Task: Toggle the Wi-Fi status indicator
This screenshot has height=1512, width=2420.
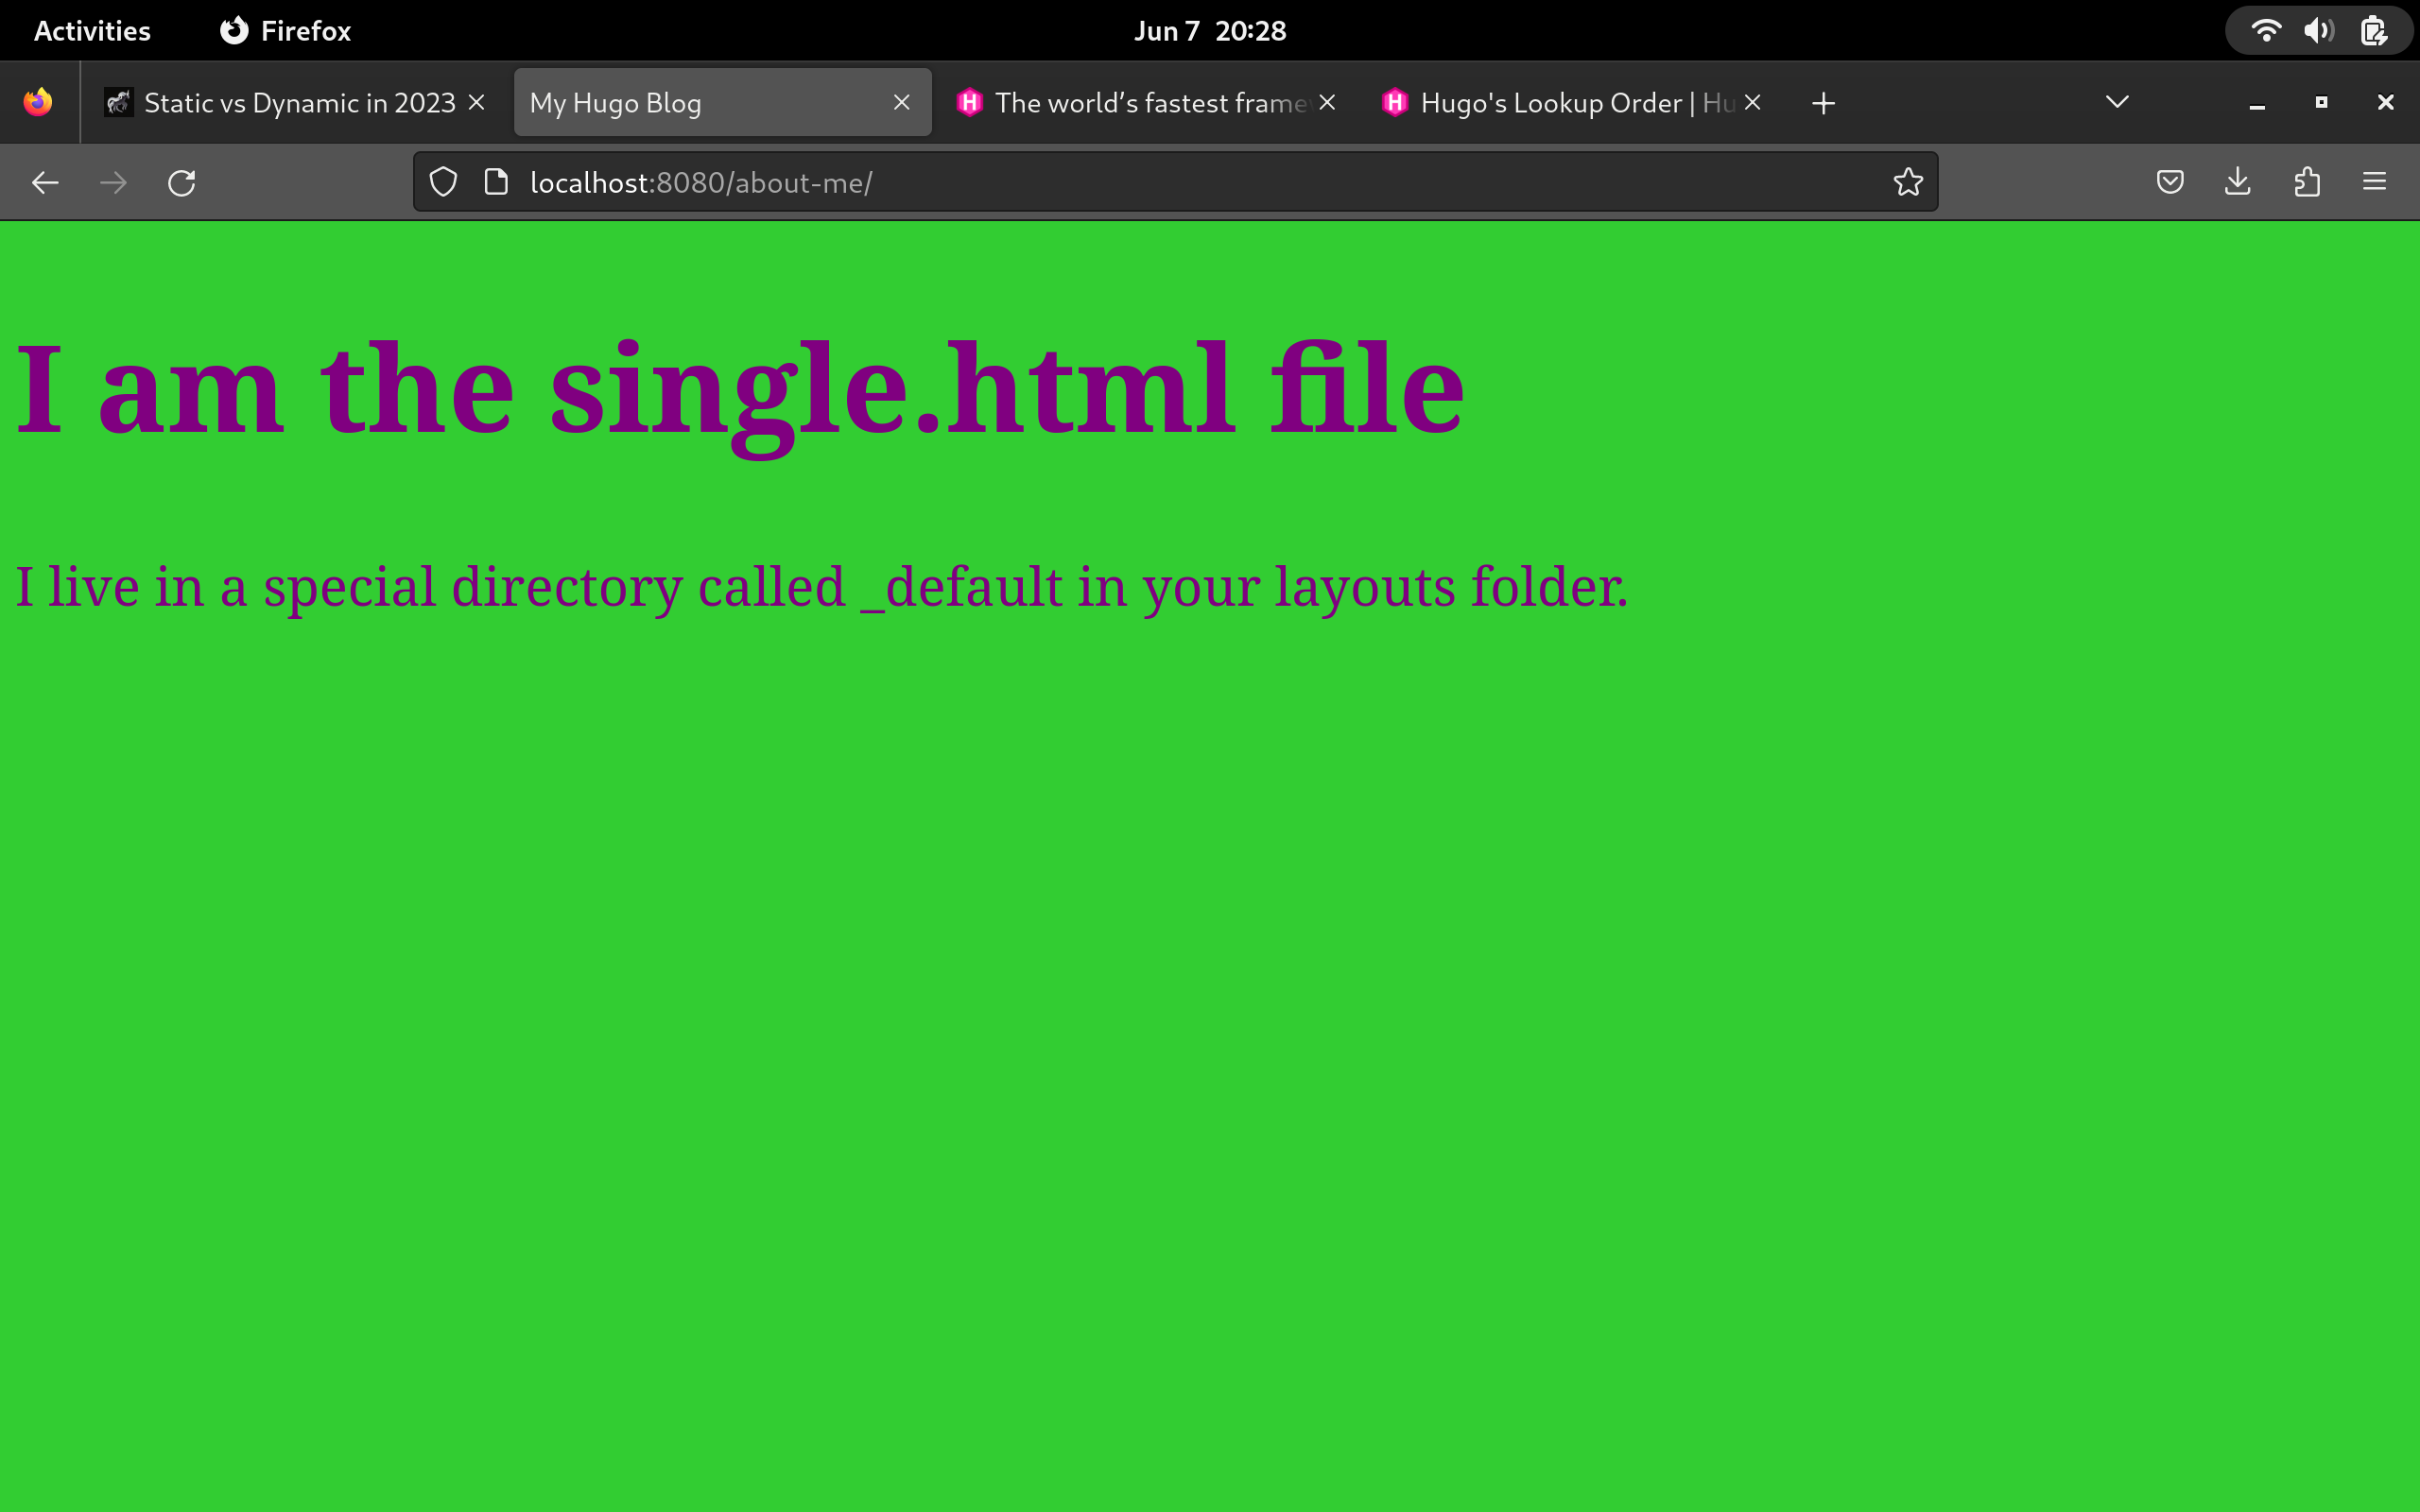Action: coord(2268,30)
